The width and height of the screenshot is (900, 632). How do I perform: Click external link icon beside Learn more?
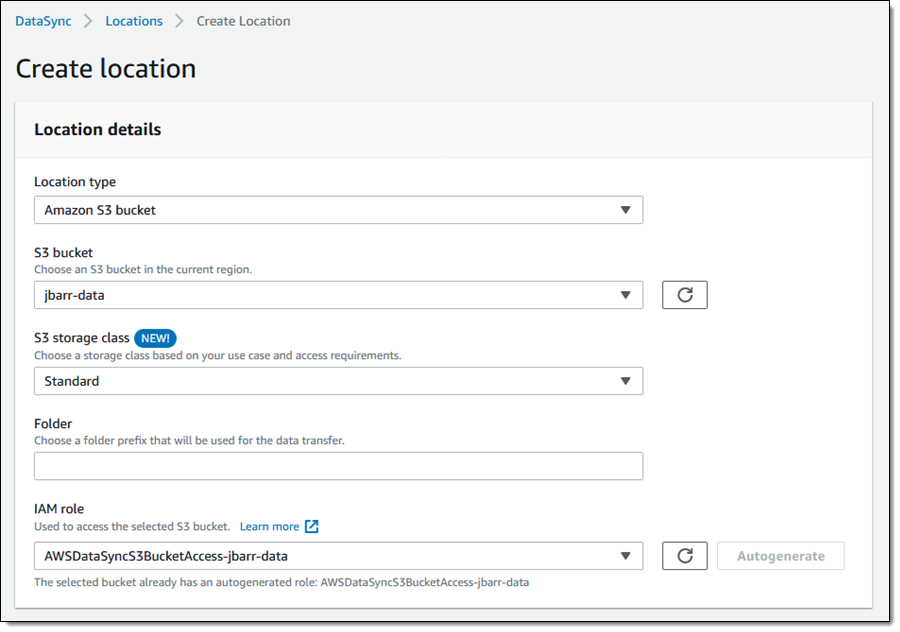click(x=312, y=526)
